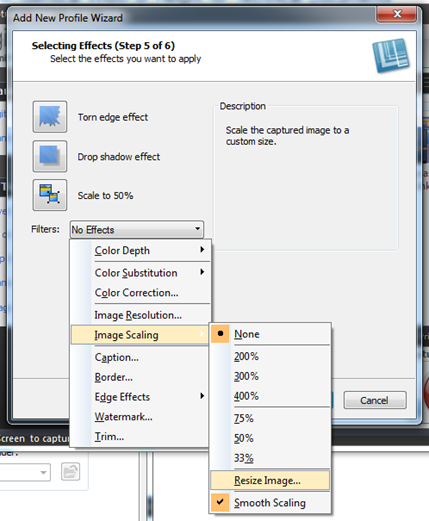Viewport: 429px width, 521px height.
Task: Click the Scale to 50% icon button
Action: (x=50, y=195)
